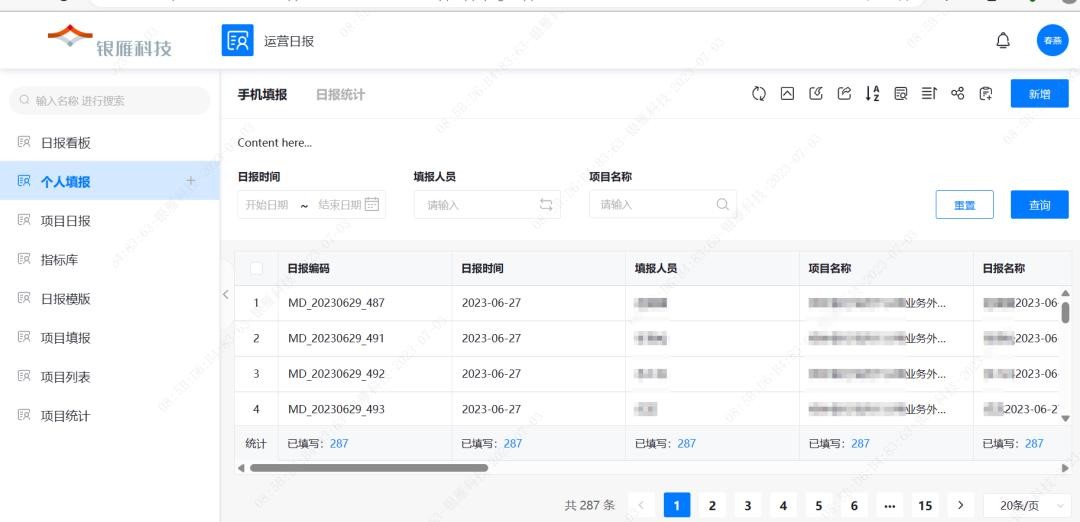Viewport: 1080px width, 522px height.
Task: Click the export arrow icon in toolbar
Action: click(844, 94)
